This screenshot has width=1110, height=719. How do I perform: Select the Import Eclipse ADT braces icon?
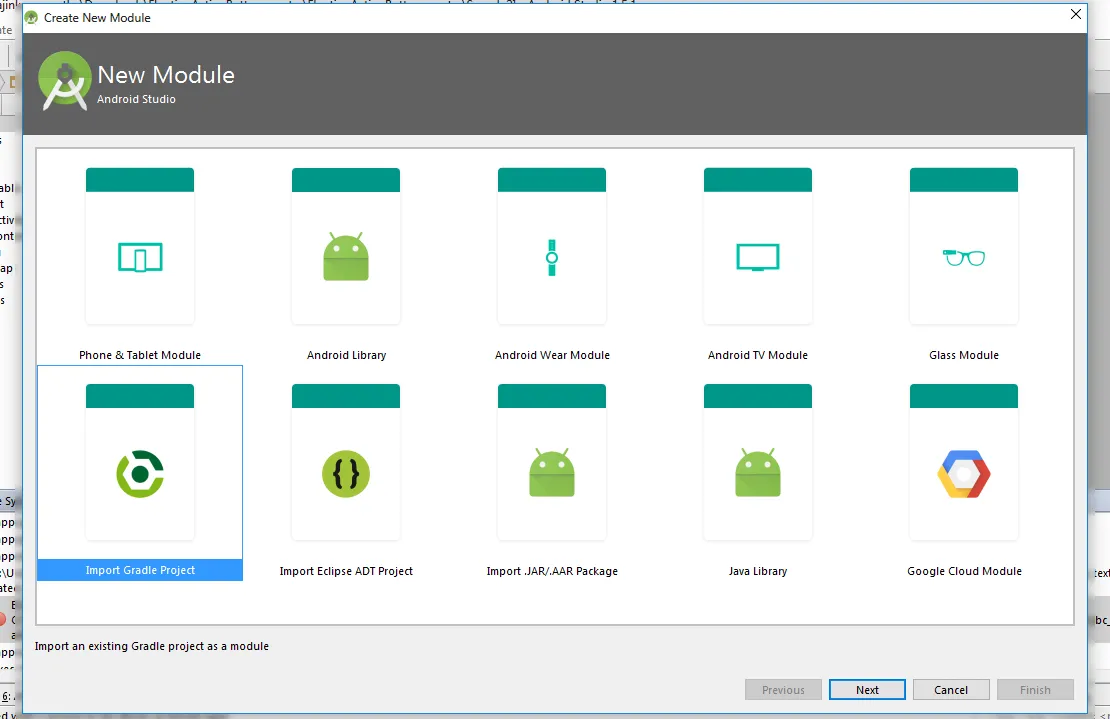pos(345,473)
